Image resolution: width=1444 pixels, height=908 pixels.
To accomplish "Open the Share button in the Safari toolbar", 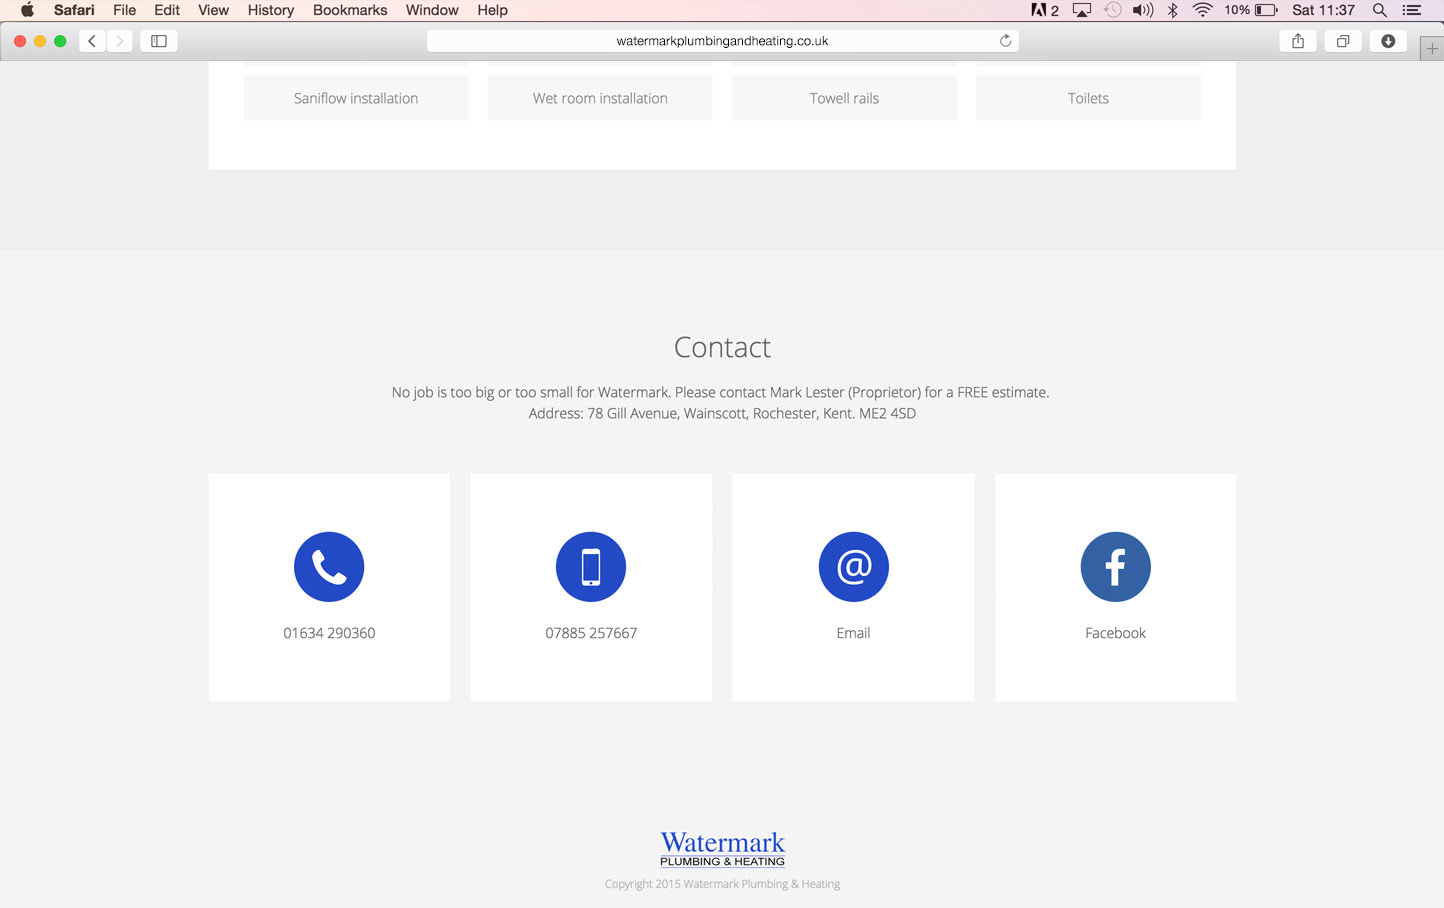I will (x=1298, y=41).
